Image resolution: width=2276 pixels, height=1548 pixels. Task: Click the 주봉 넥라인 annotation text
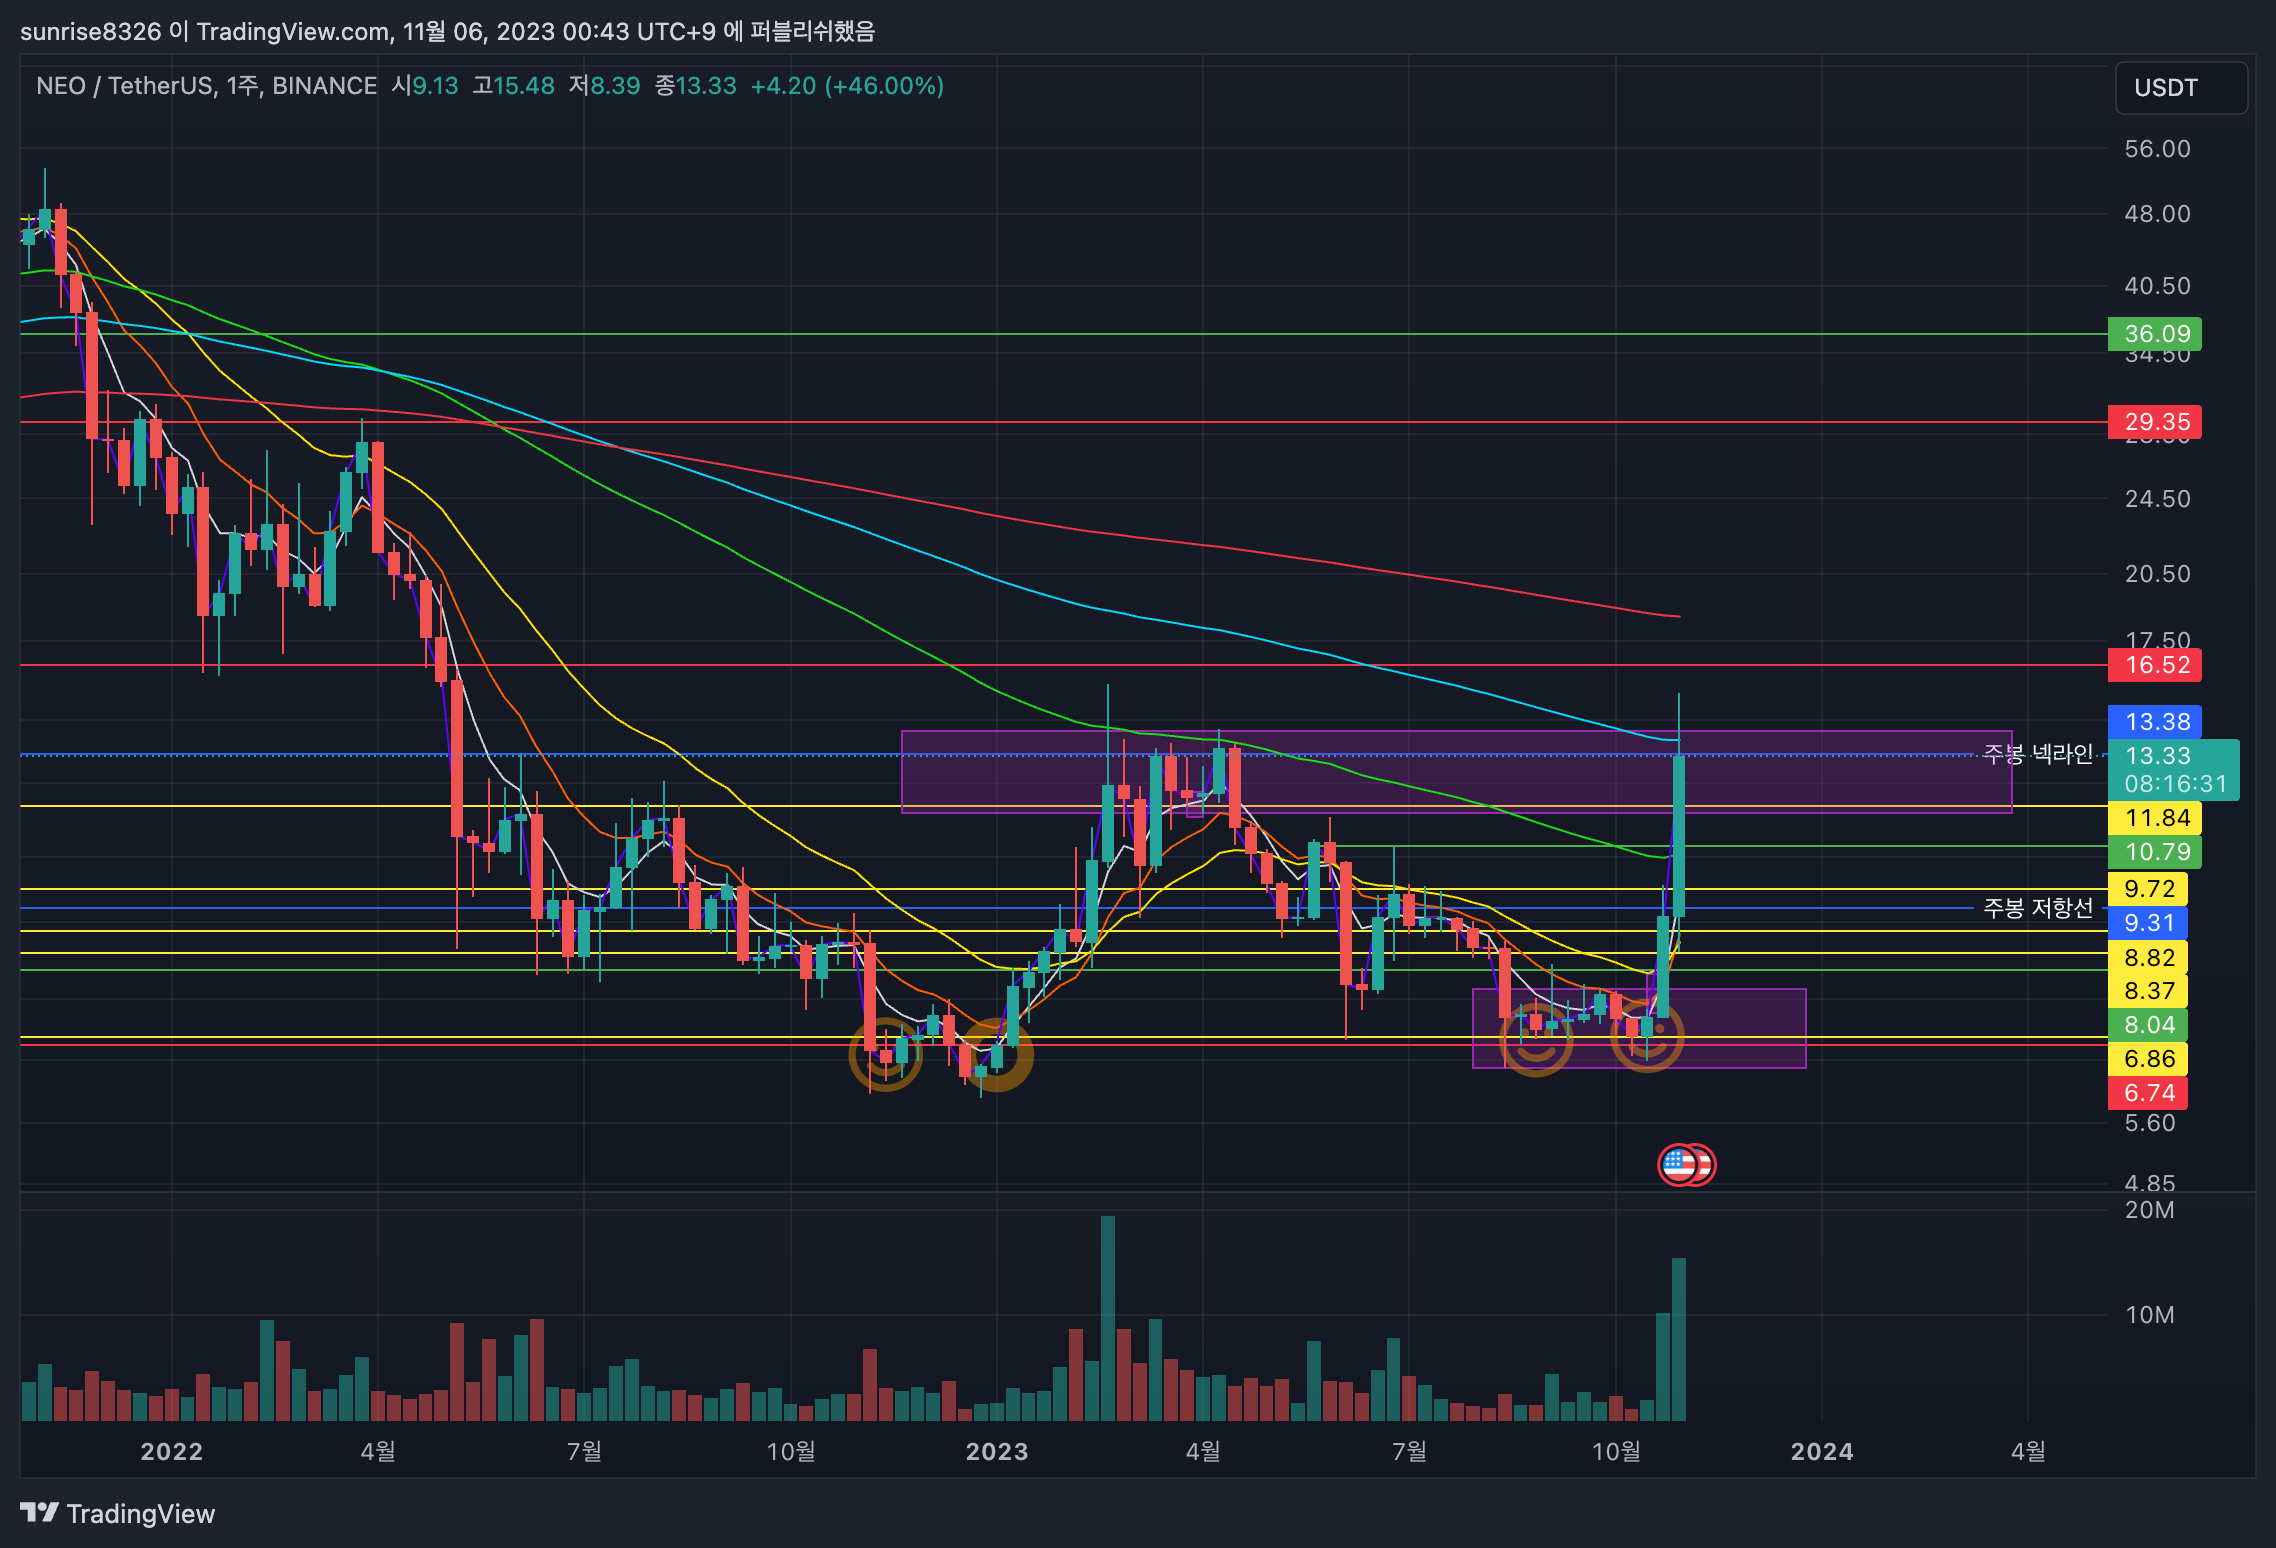[2038, 754]
